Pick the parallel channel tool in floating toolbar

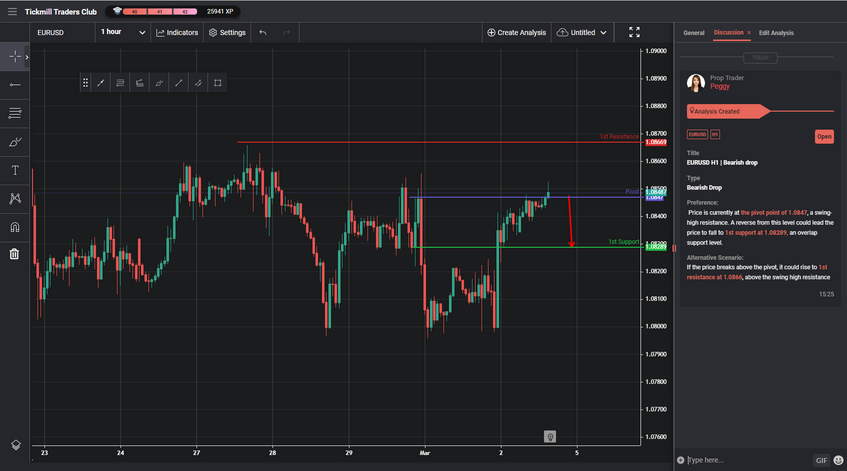198,83
